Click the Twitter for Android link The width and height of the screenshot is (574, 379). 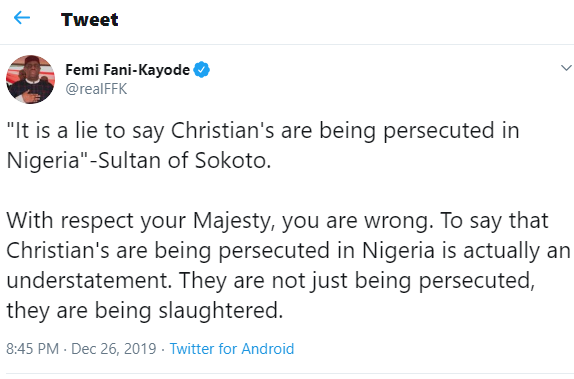232,349
